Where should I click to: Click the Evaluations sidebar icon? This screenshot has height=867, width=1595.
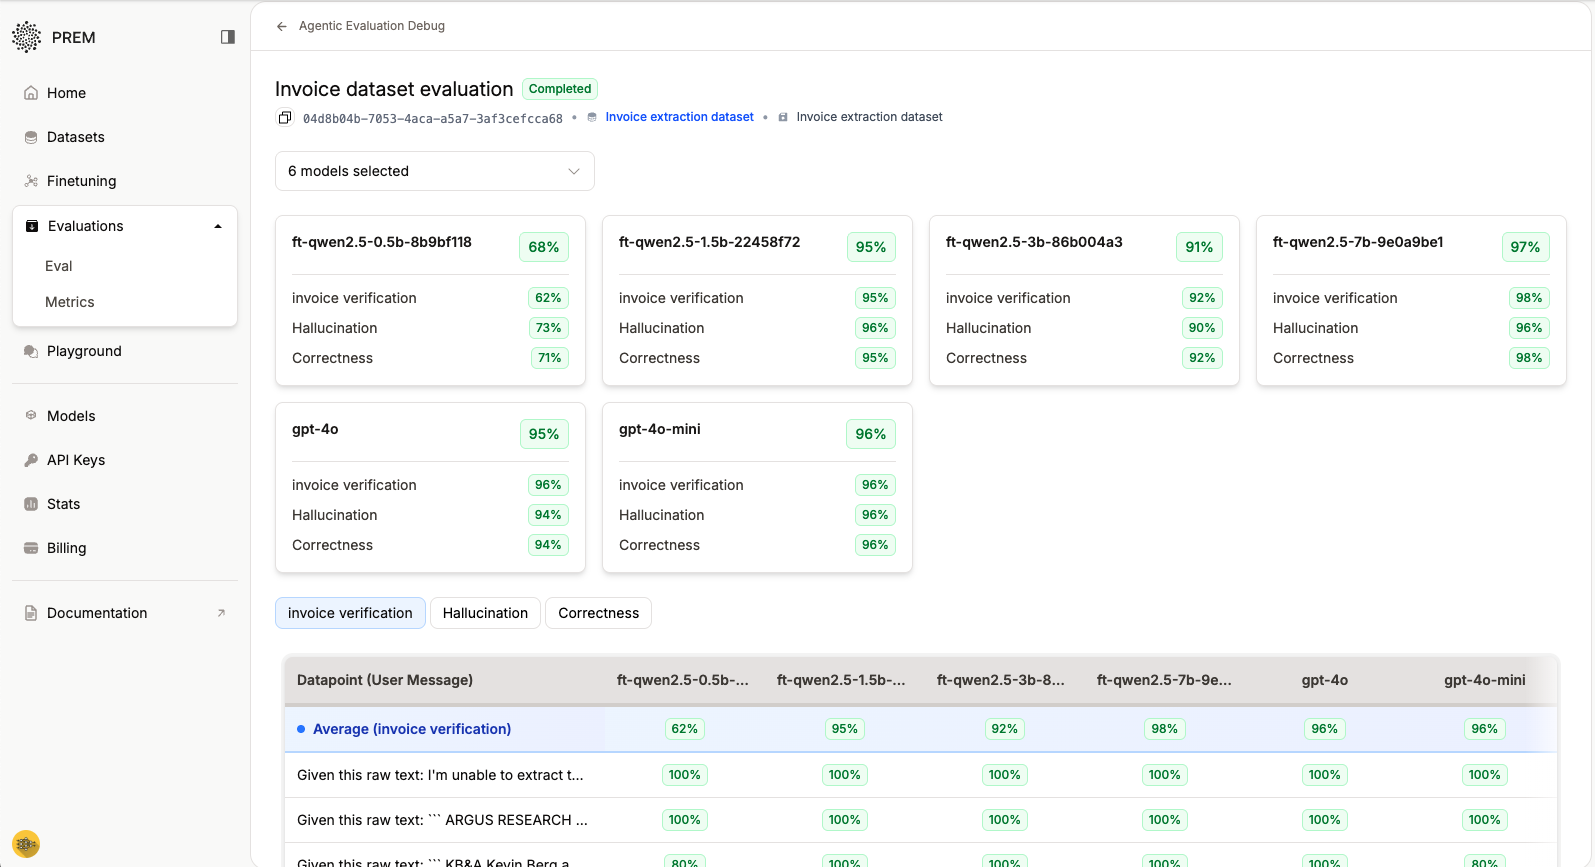(x=32, y=226)
